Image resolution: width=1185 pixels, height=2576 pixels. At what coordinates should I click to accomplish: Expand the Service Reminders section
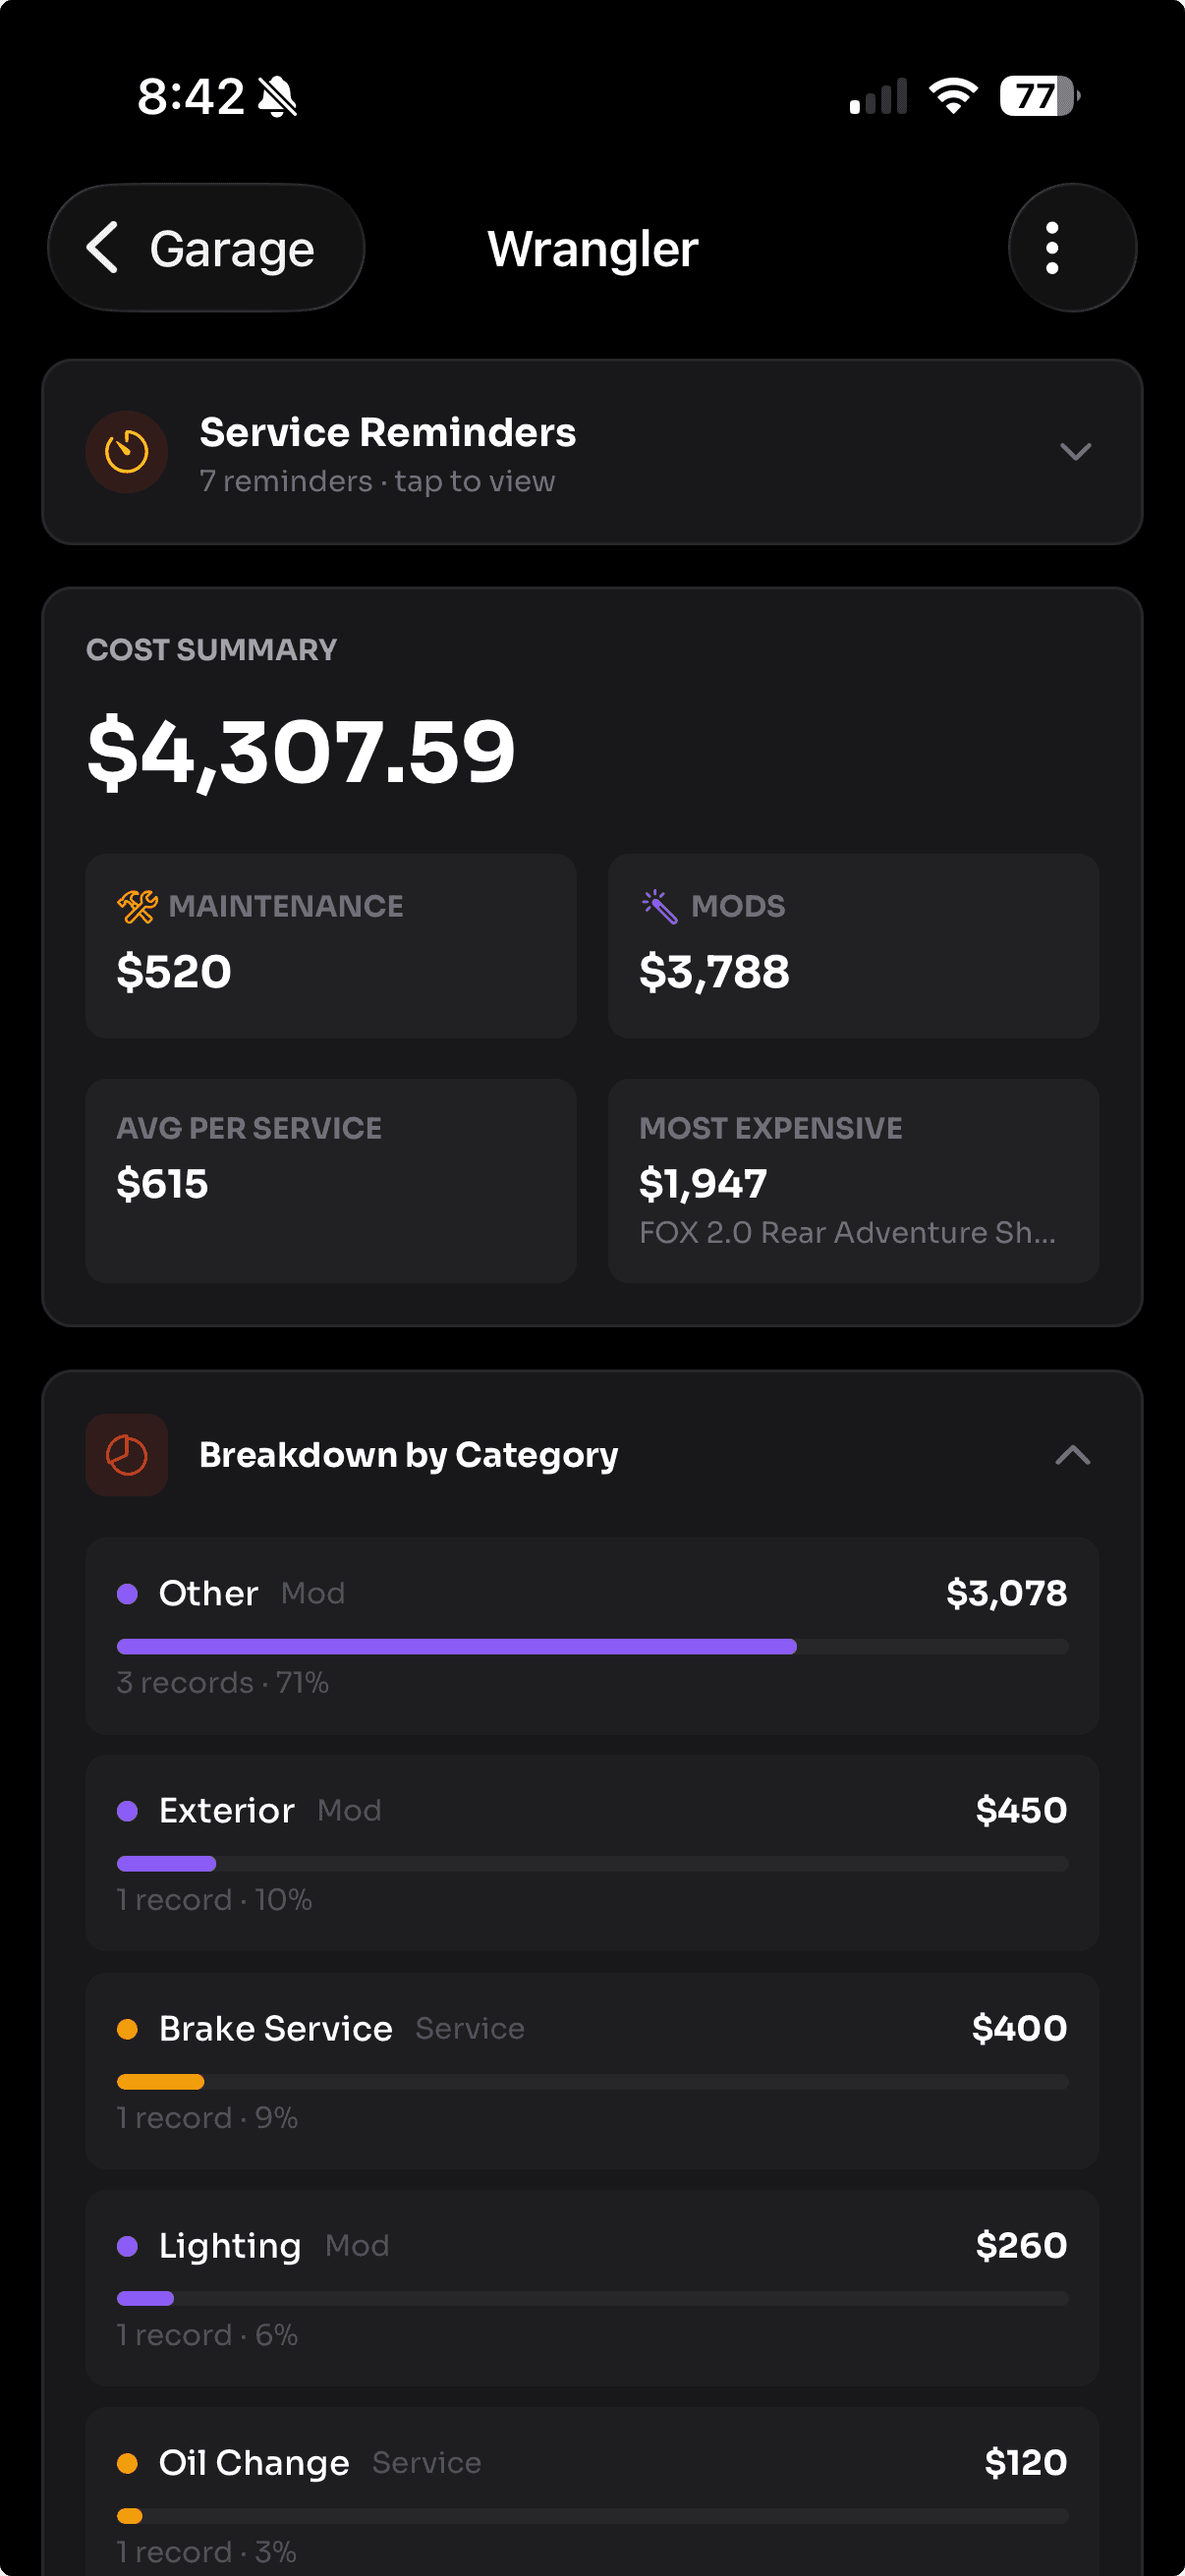(1075, 452)
